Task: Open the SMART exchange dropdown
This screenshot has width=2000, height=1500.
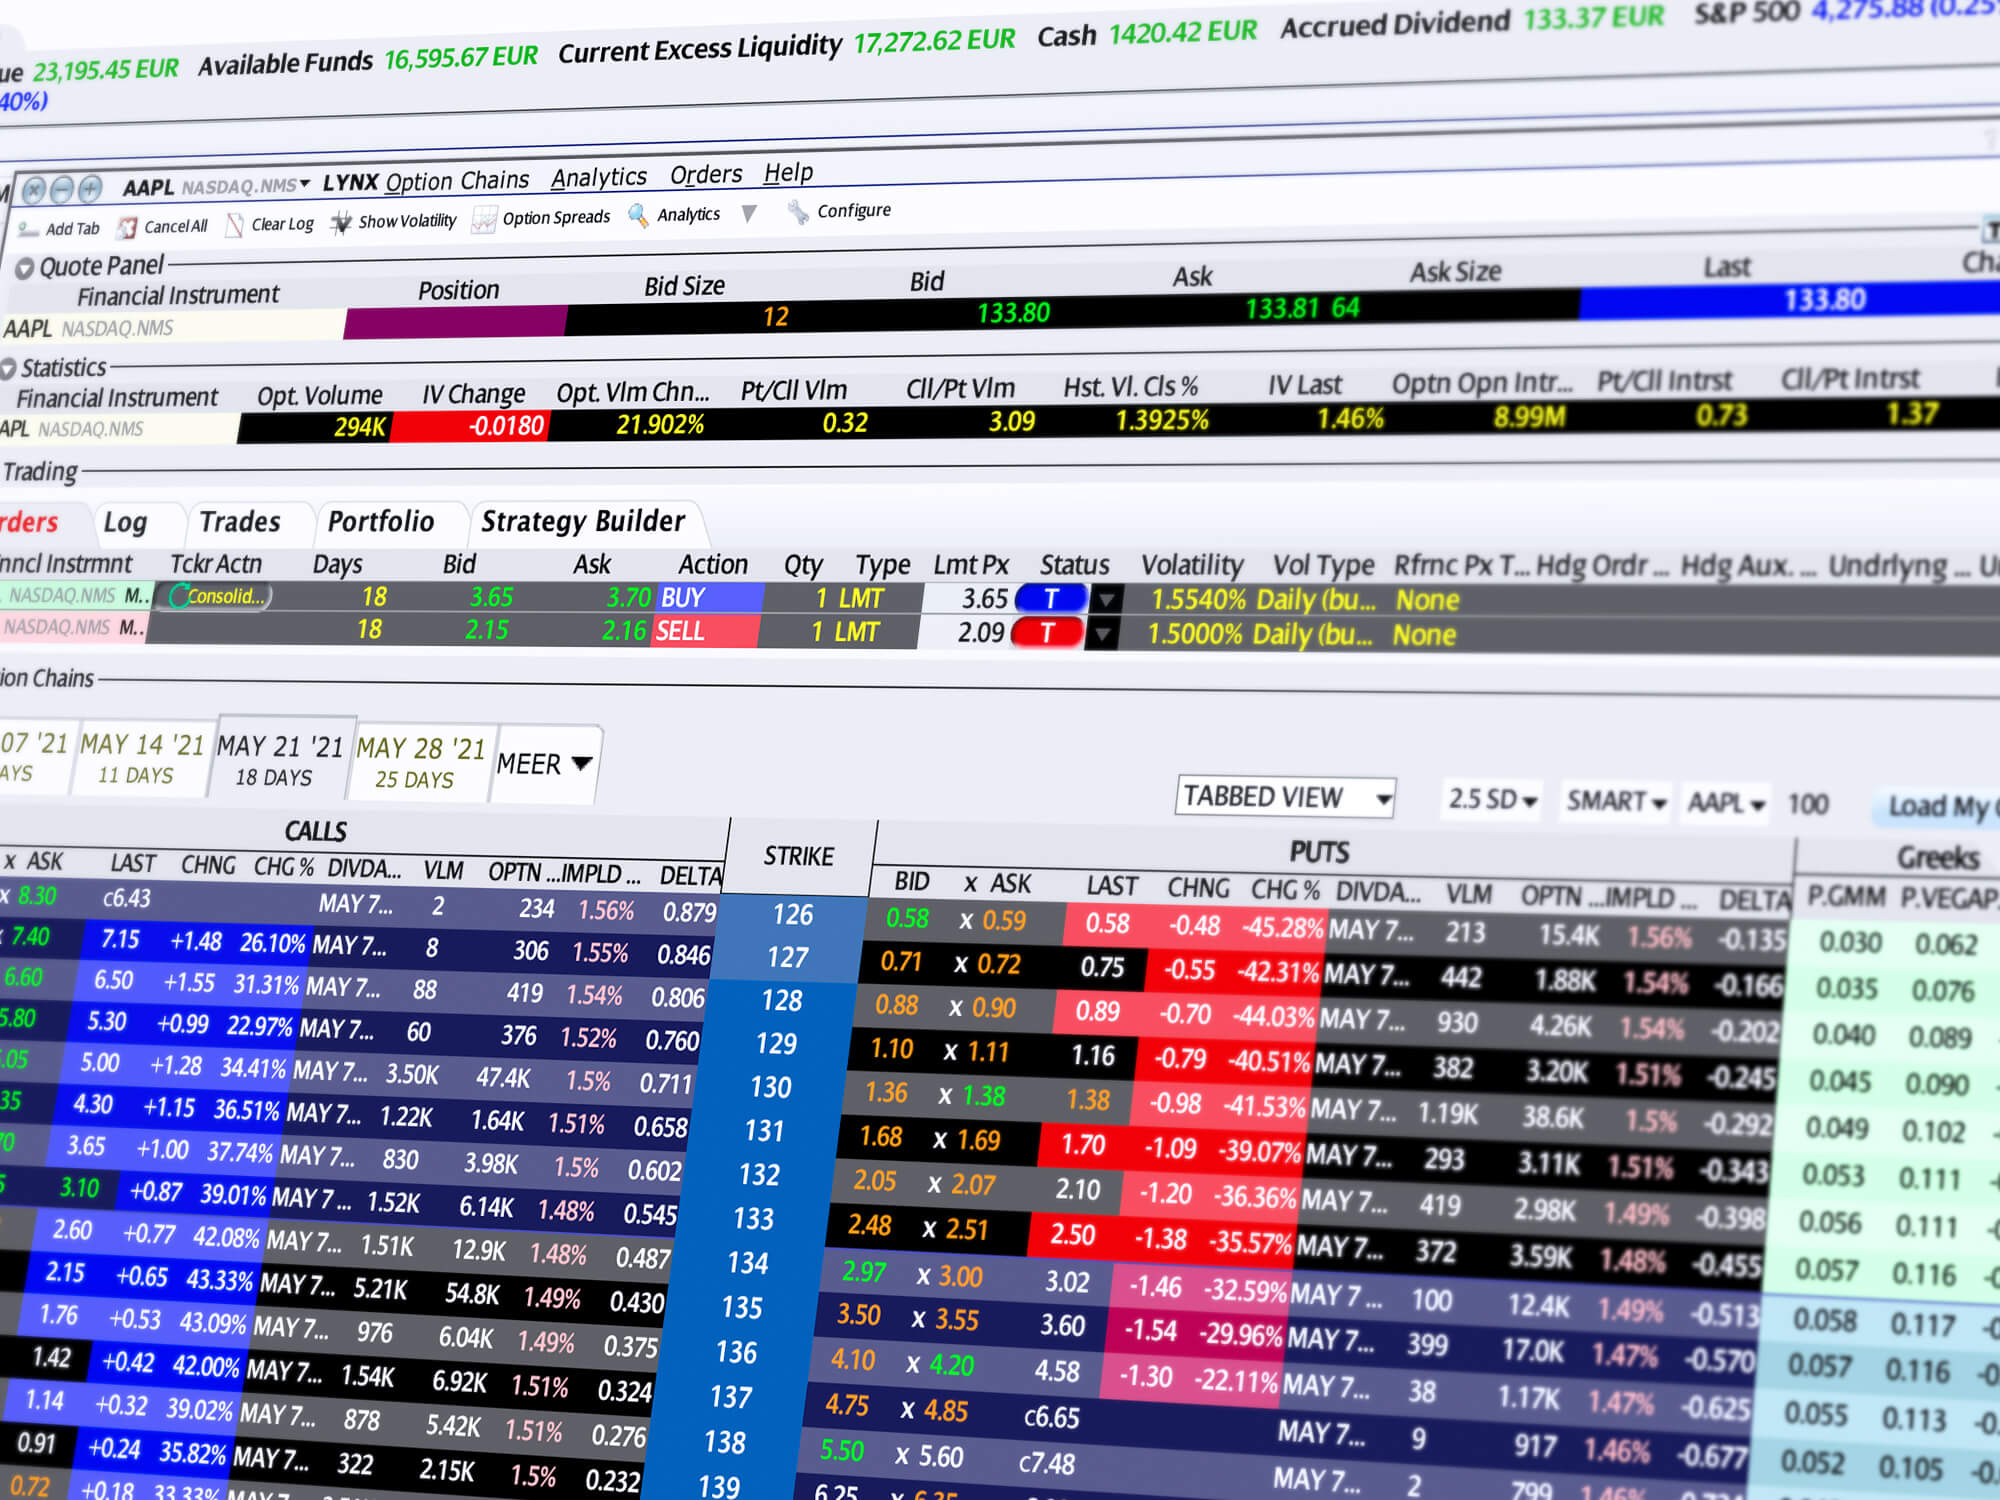Action: click(x=1615, y=801)
